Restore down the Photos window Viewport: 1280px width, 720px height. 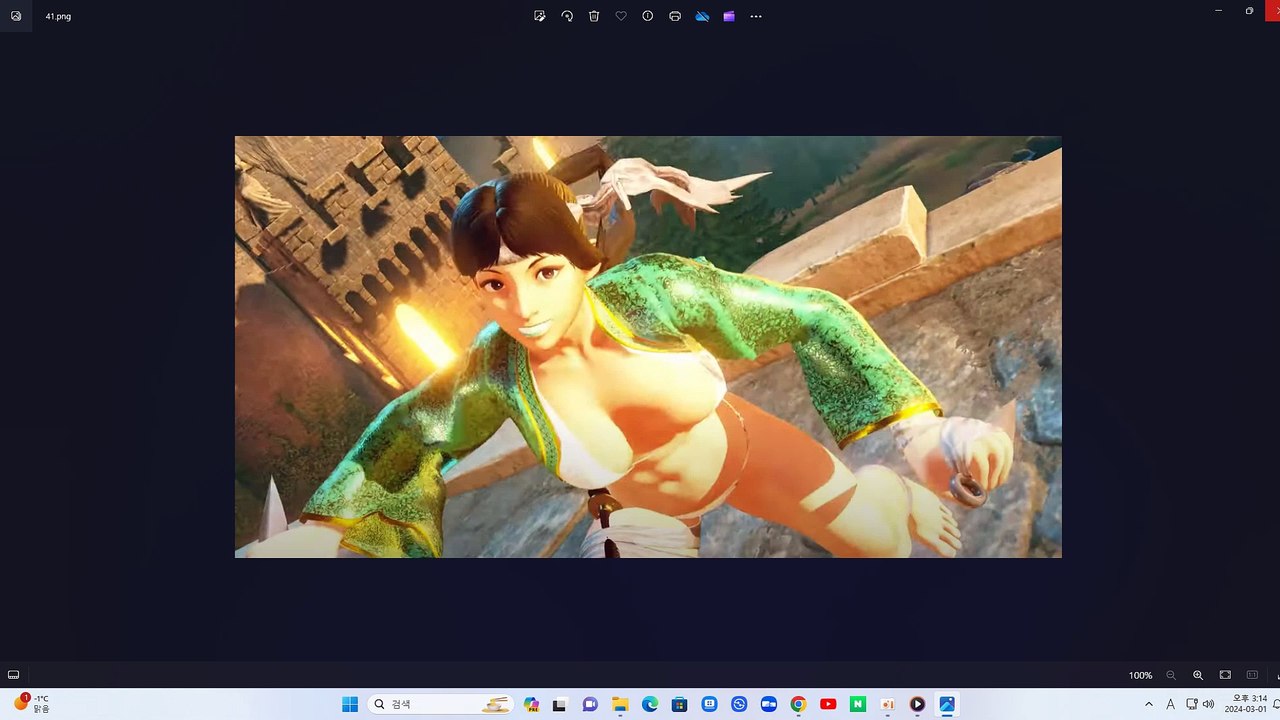click(1249, 10)
